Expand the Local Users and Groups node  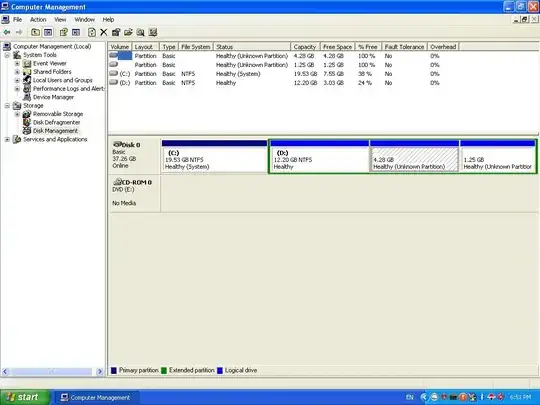coord(17,80)
